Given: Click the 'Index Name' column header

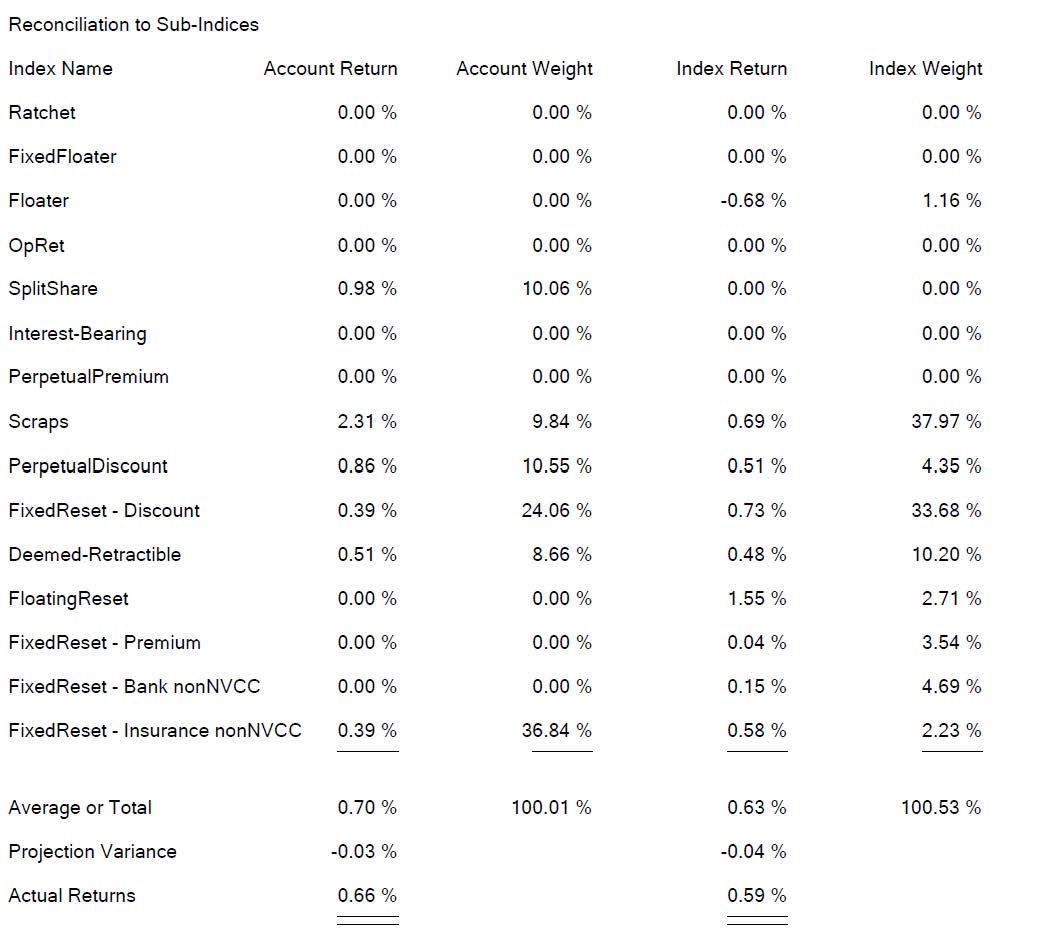Looking at the screenshot, I should click(60, 69).
